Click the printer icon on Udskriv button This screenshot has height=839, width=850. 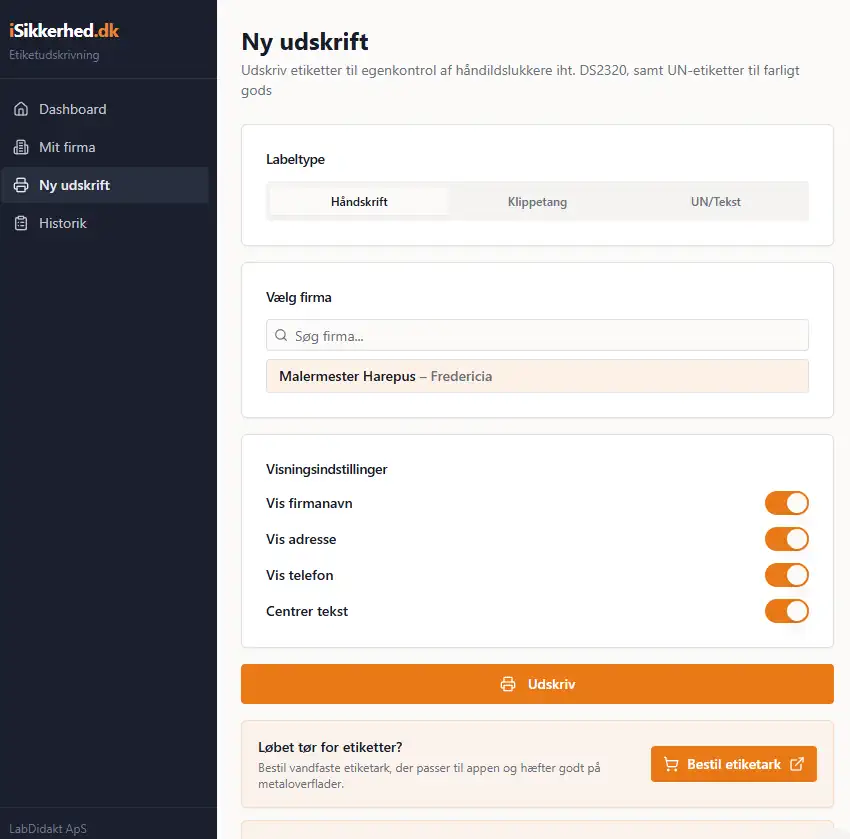508,685
